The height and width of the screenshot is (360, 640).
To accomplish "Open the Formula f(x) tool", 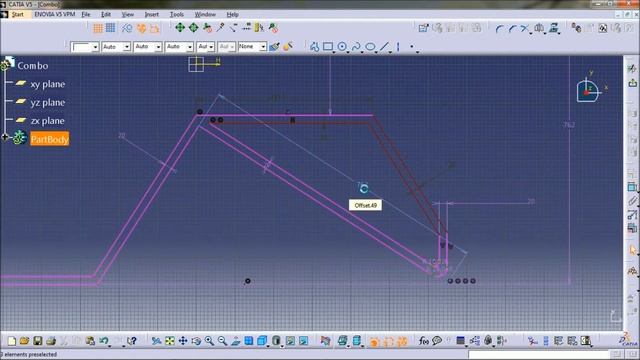I will coord(424,341).
